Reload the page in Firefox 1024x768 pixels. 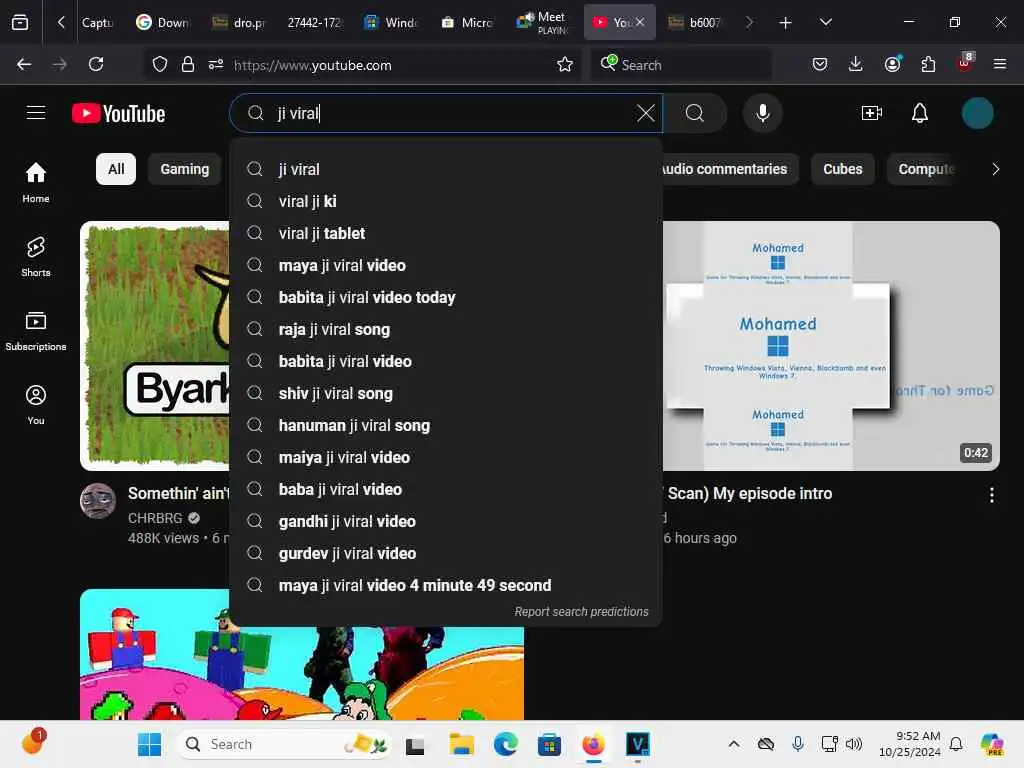tap(96, 64)
